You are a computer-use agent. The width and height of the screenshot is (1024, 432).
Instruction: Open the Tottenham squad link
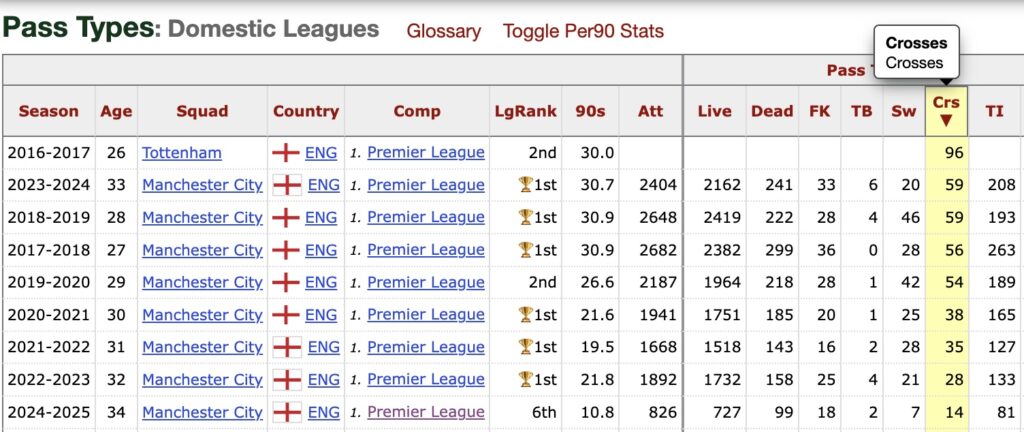(182, 153)
